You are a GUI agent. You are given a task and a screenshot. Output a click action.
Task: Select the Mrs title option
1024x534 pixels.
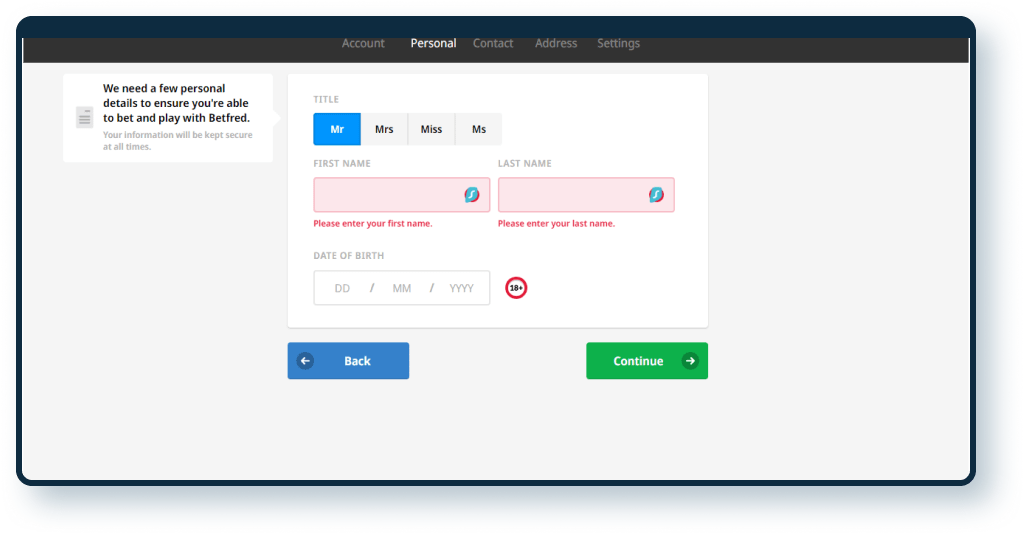(x=384, y=129)
